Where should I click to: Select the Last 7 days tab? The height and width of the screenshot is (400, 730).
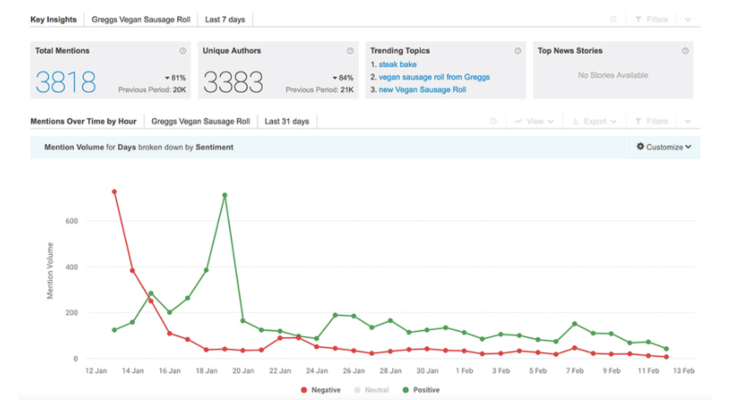coord(225,20)
